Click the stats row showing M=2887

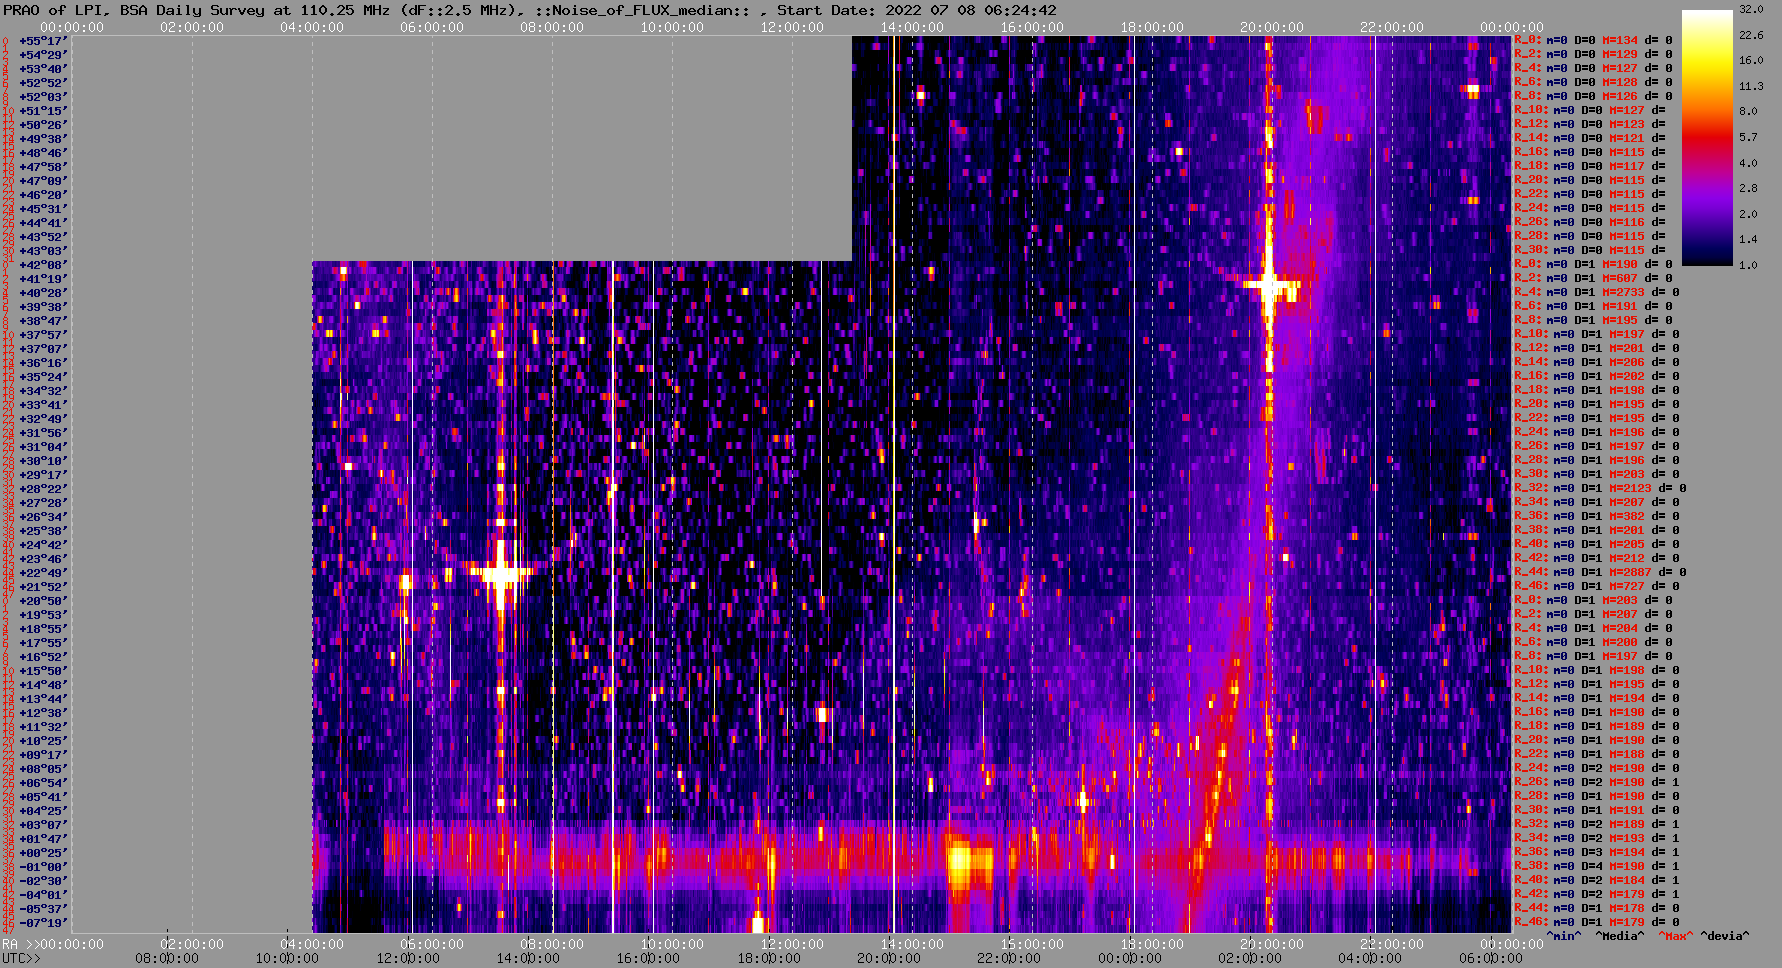point(1600,573)
